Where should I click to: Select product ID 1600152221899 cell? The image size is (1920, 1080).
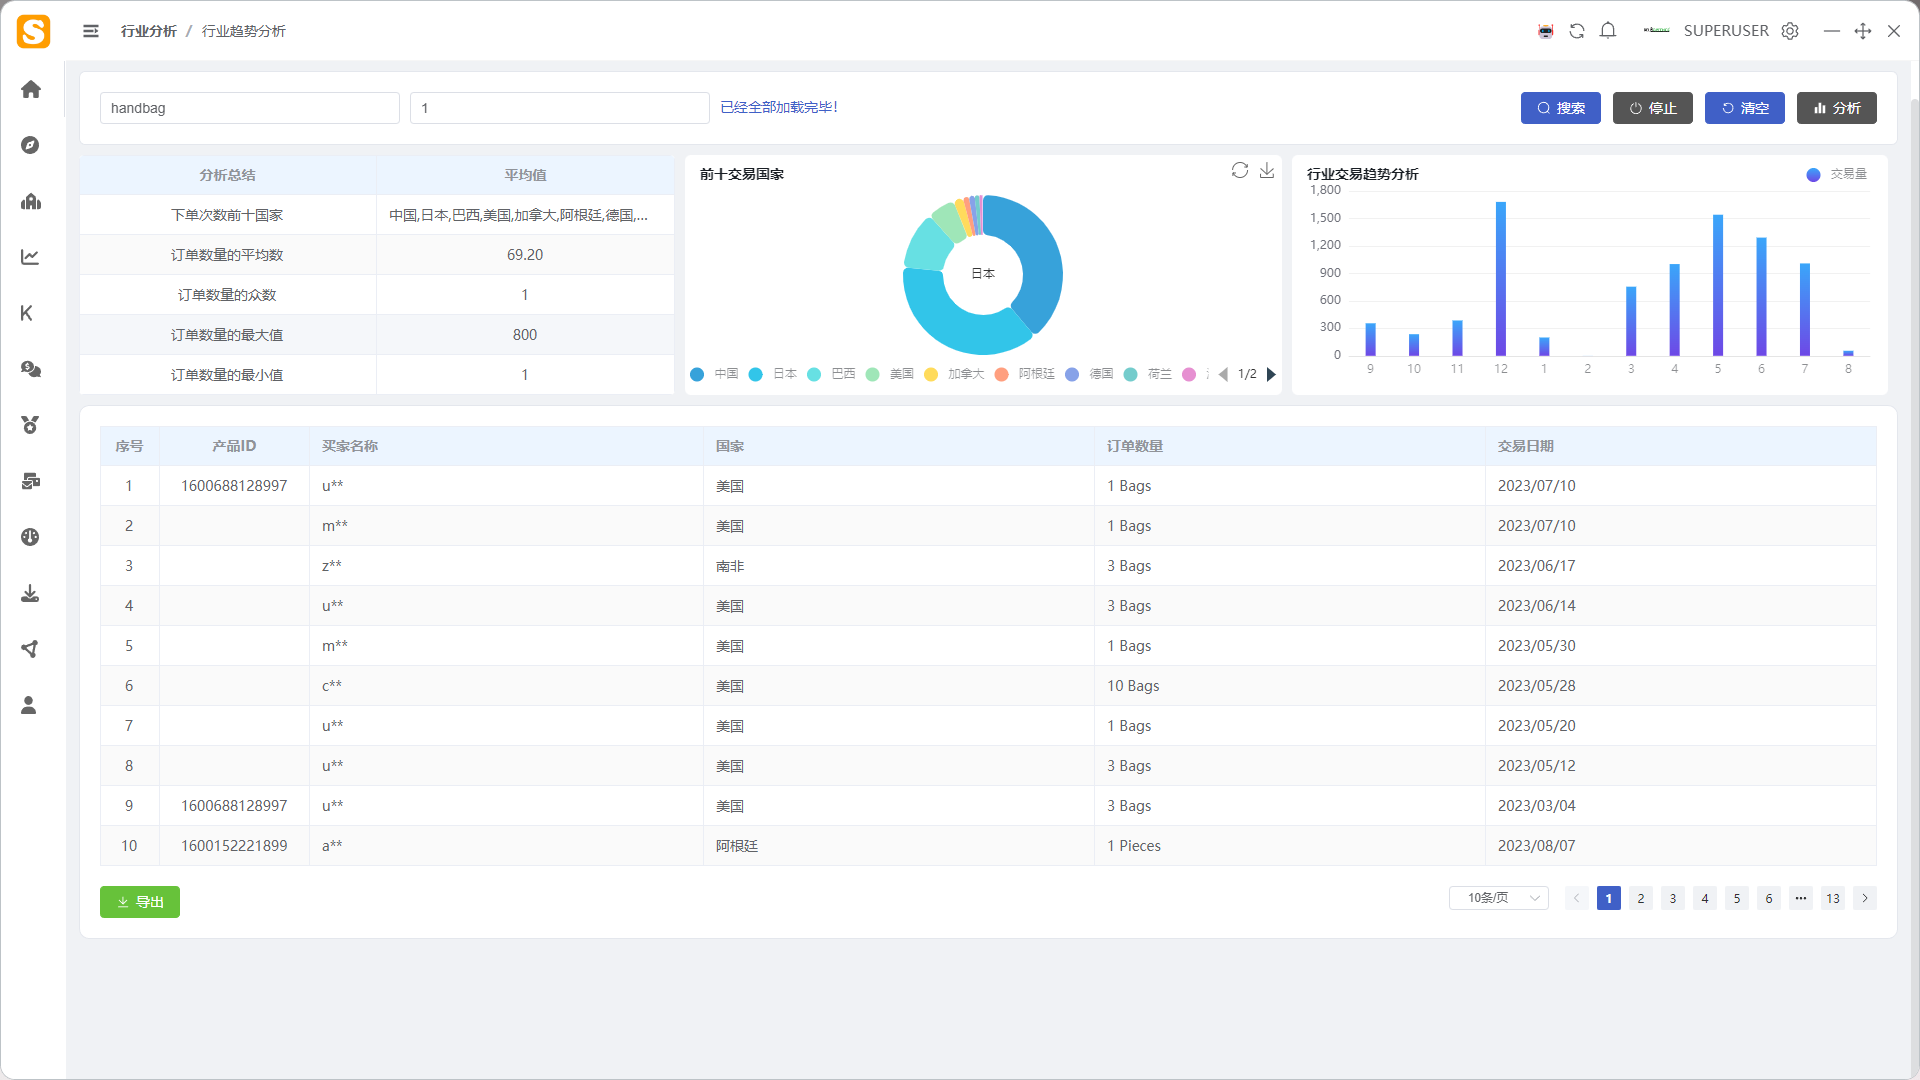(234, 846)
